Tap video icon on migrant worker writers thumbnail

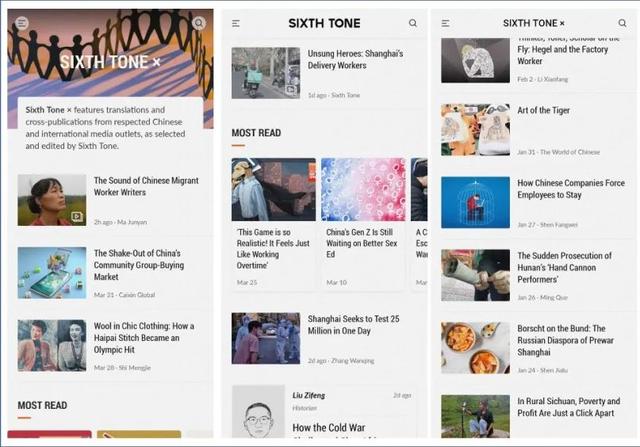tap(77, 216)
